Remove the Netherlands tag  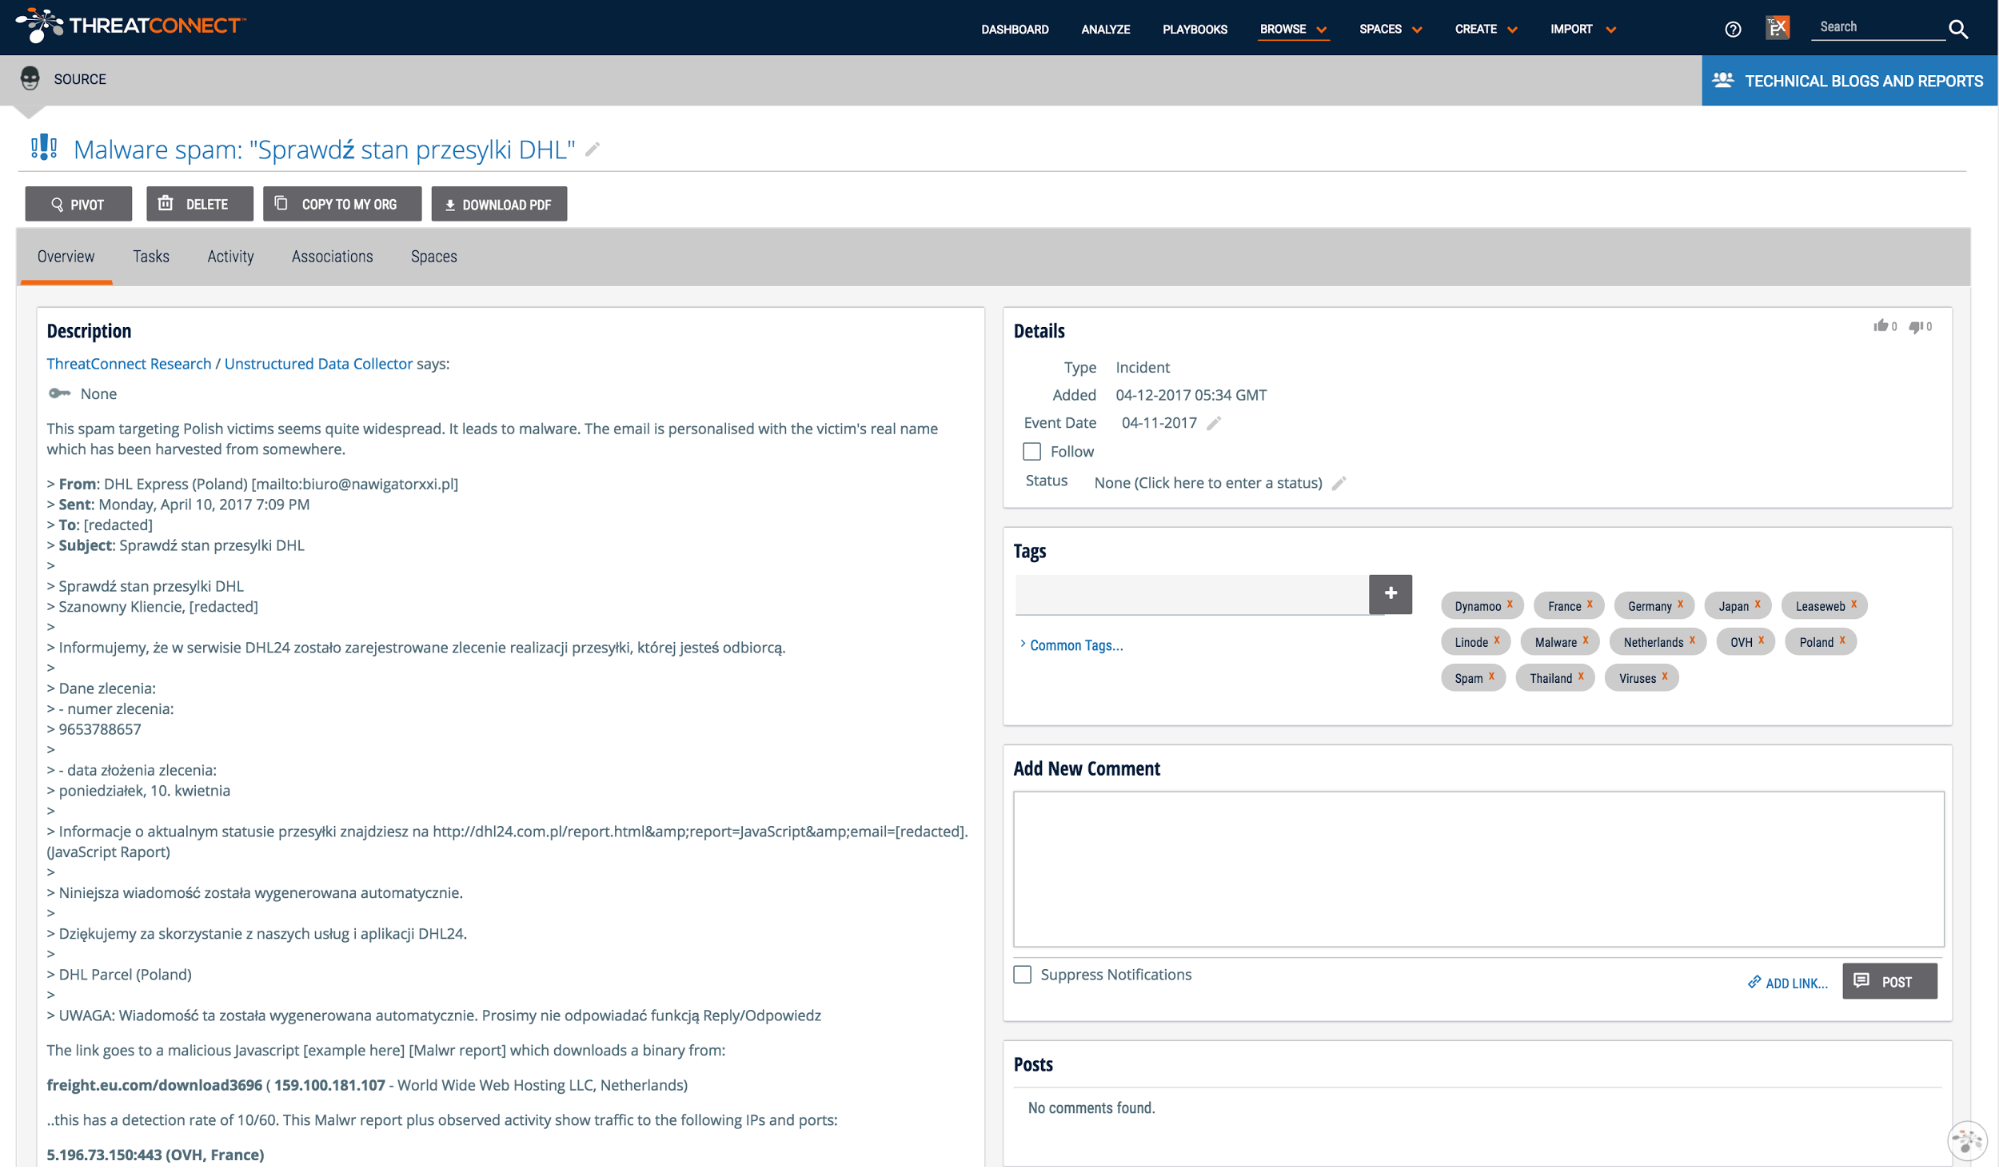click(1692, 640)
